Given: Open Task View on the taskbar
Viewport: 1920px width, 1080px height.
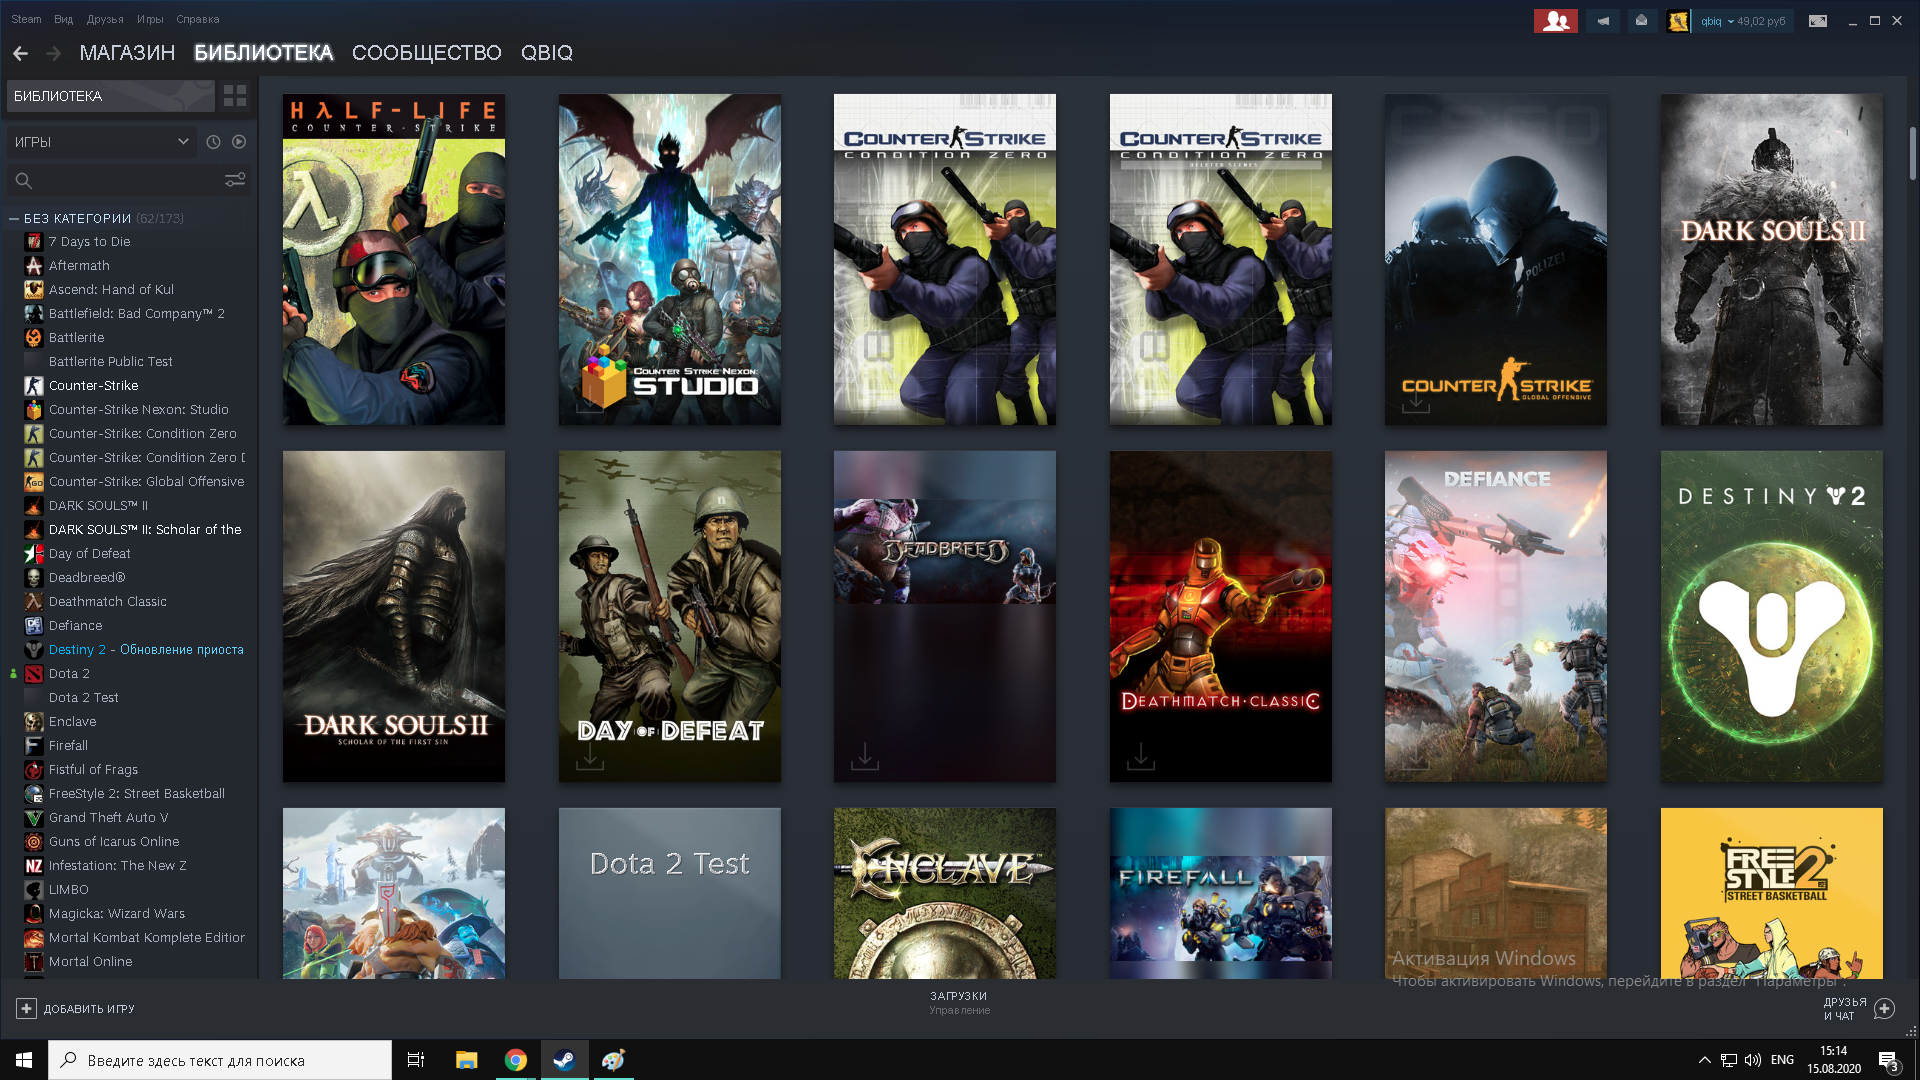Looking at the screenshot, I should click(416, 1060).
